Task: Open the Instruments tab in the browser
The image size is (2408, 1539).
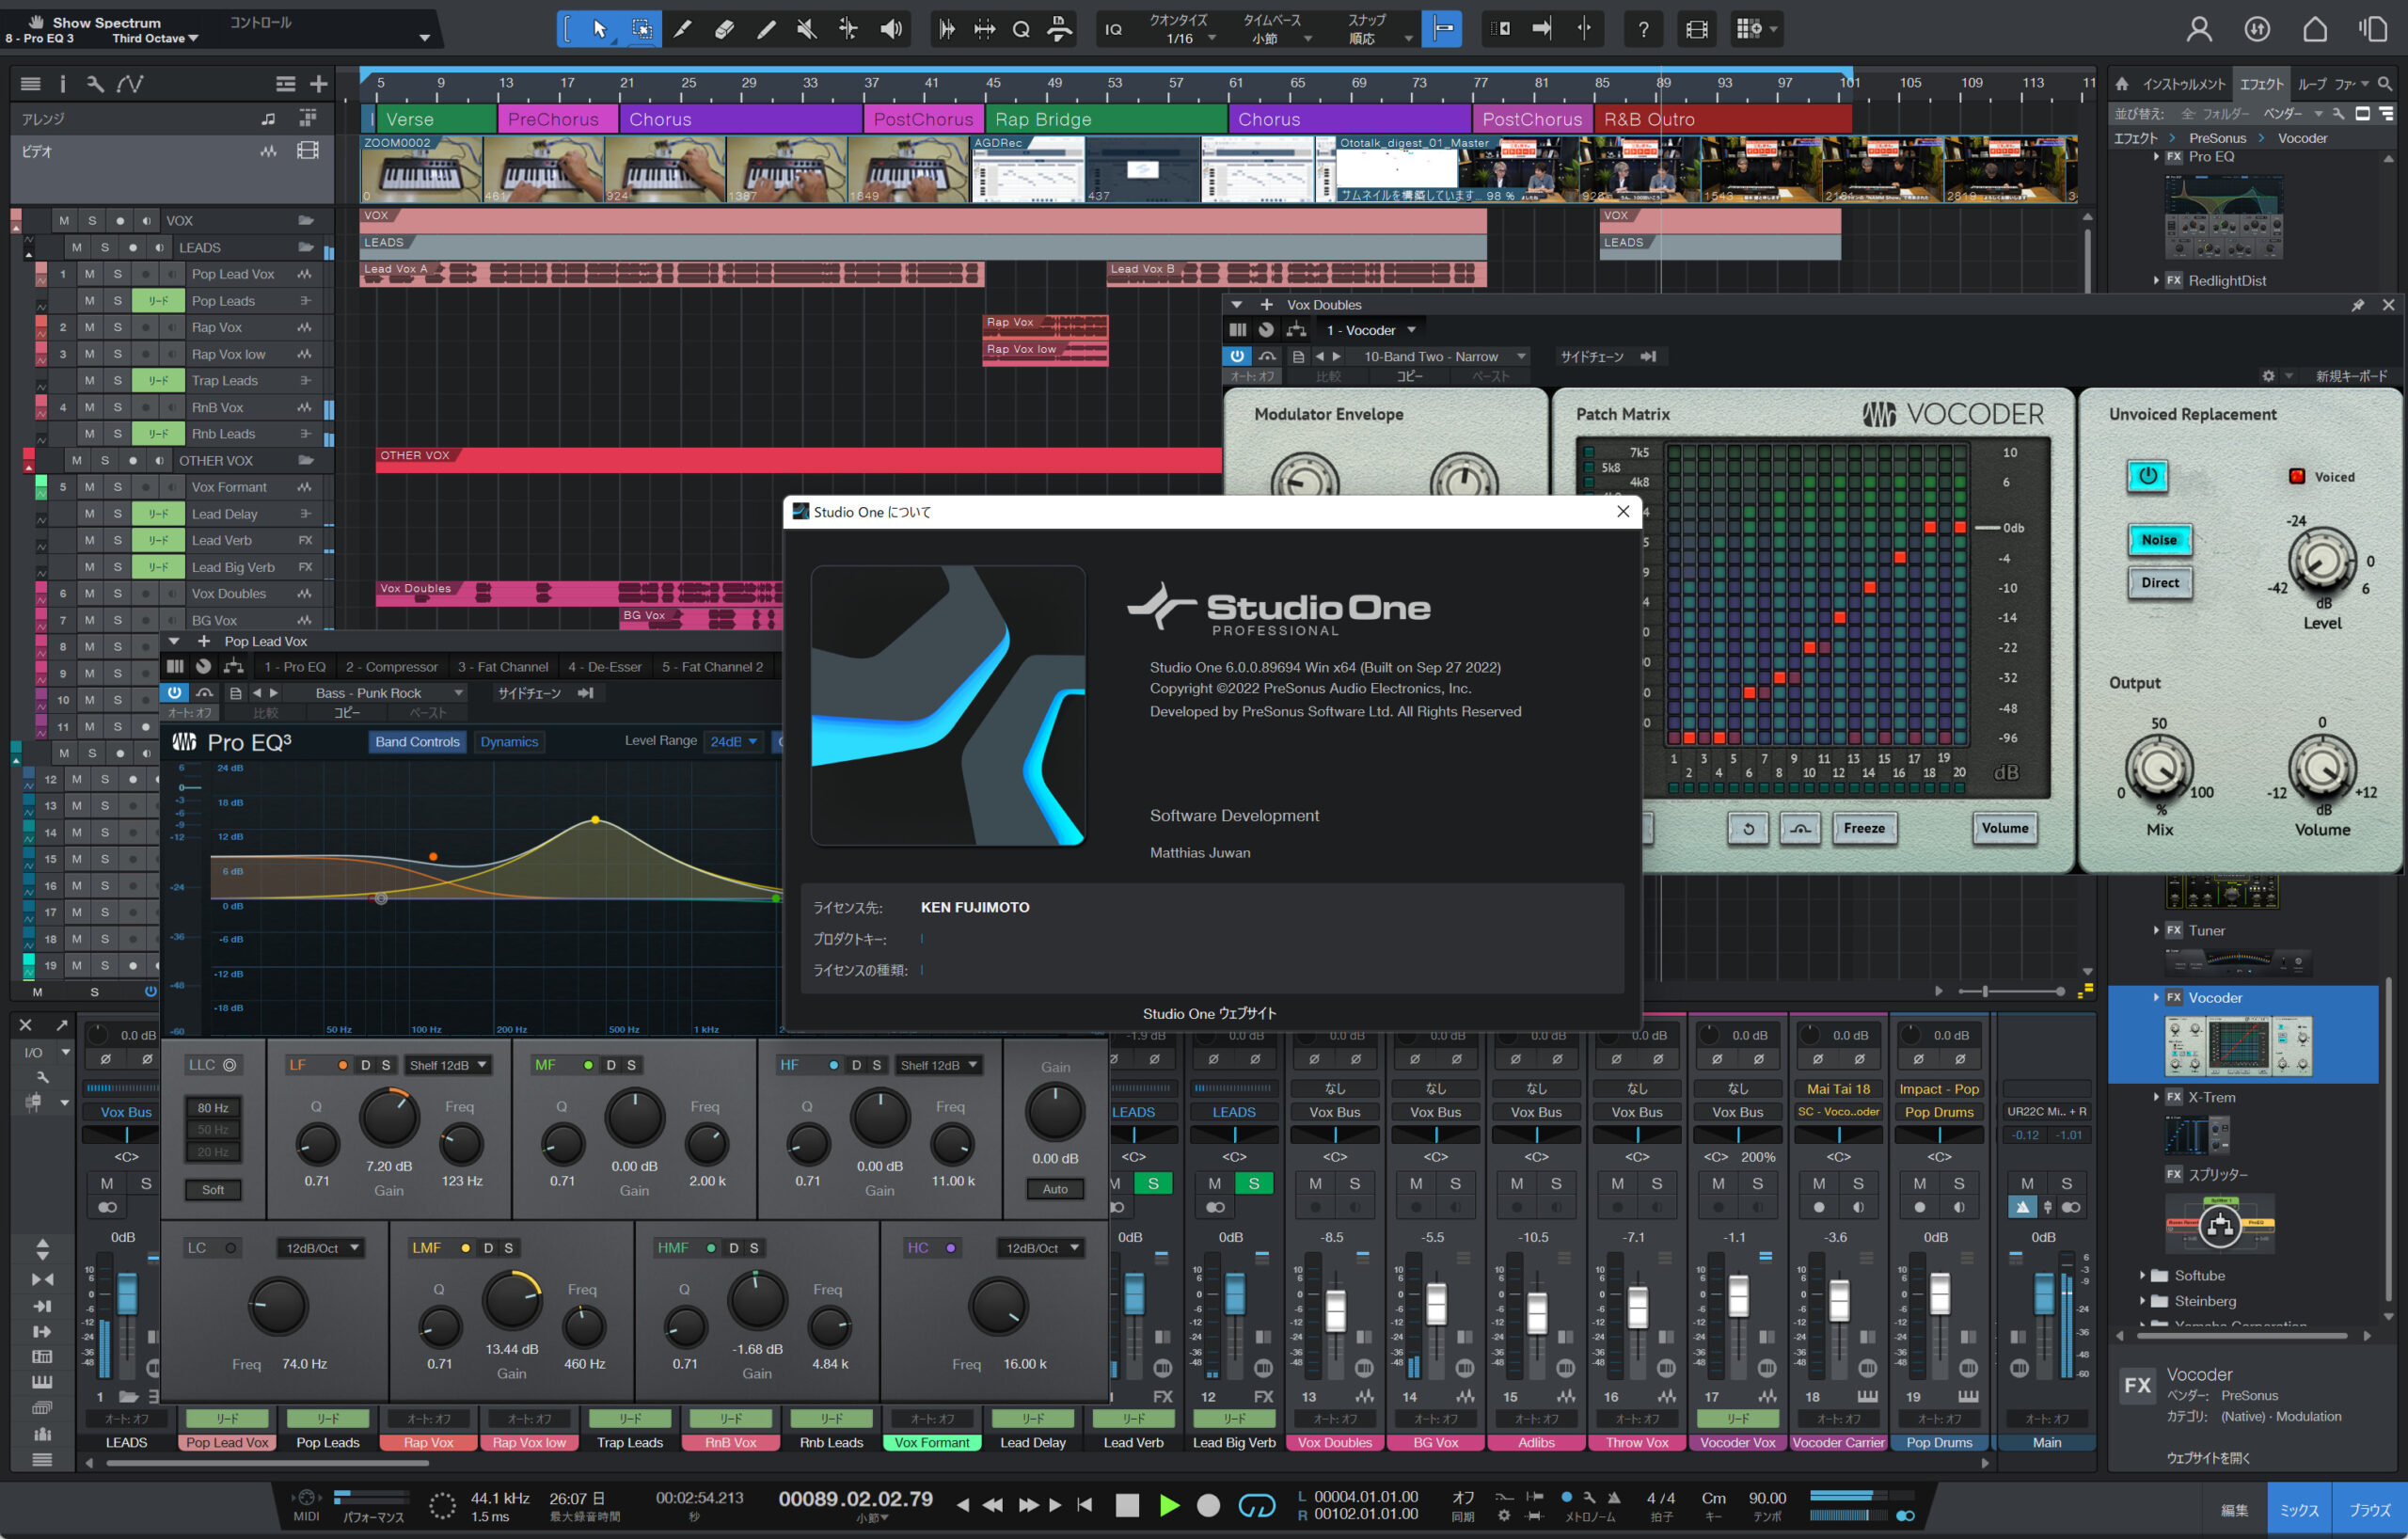Action: (2184, 84)
